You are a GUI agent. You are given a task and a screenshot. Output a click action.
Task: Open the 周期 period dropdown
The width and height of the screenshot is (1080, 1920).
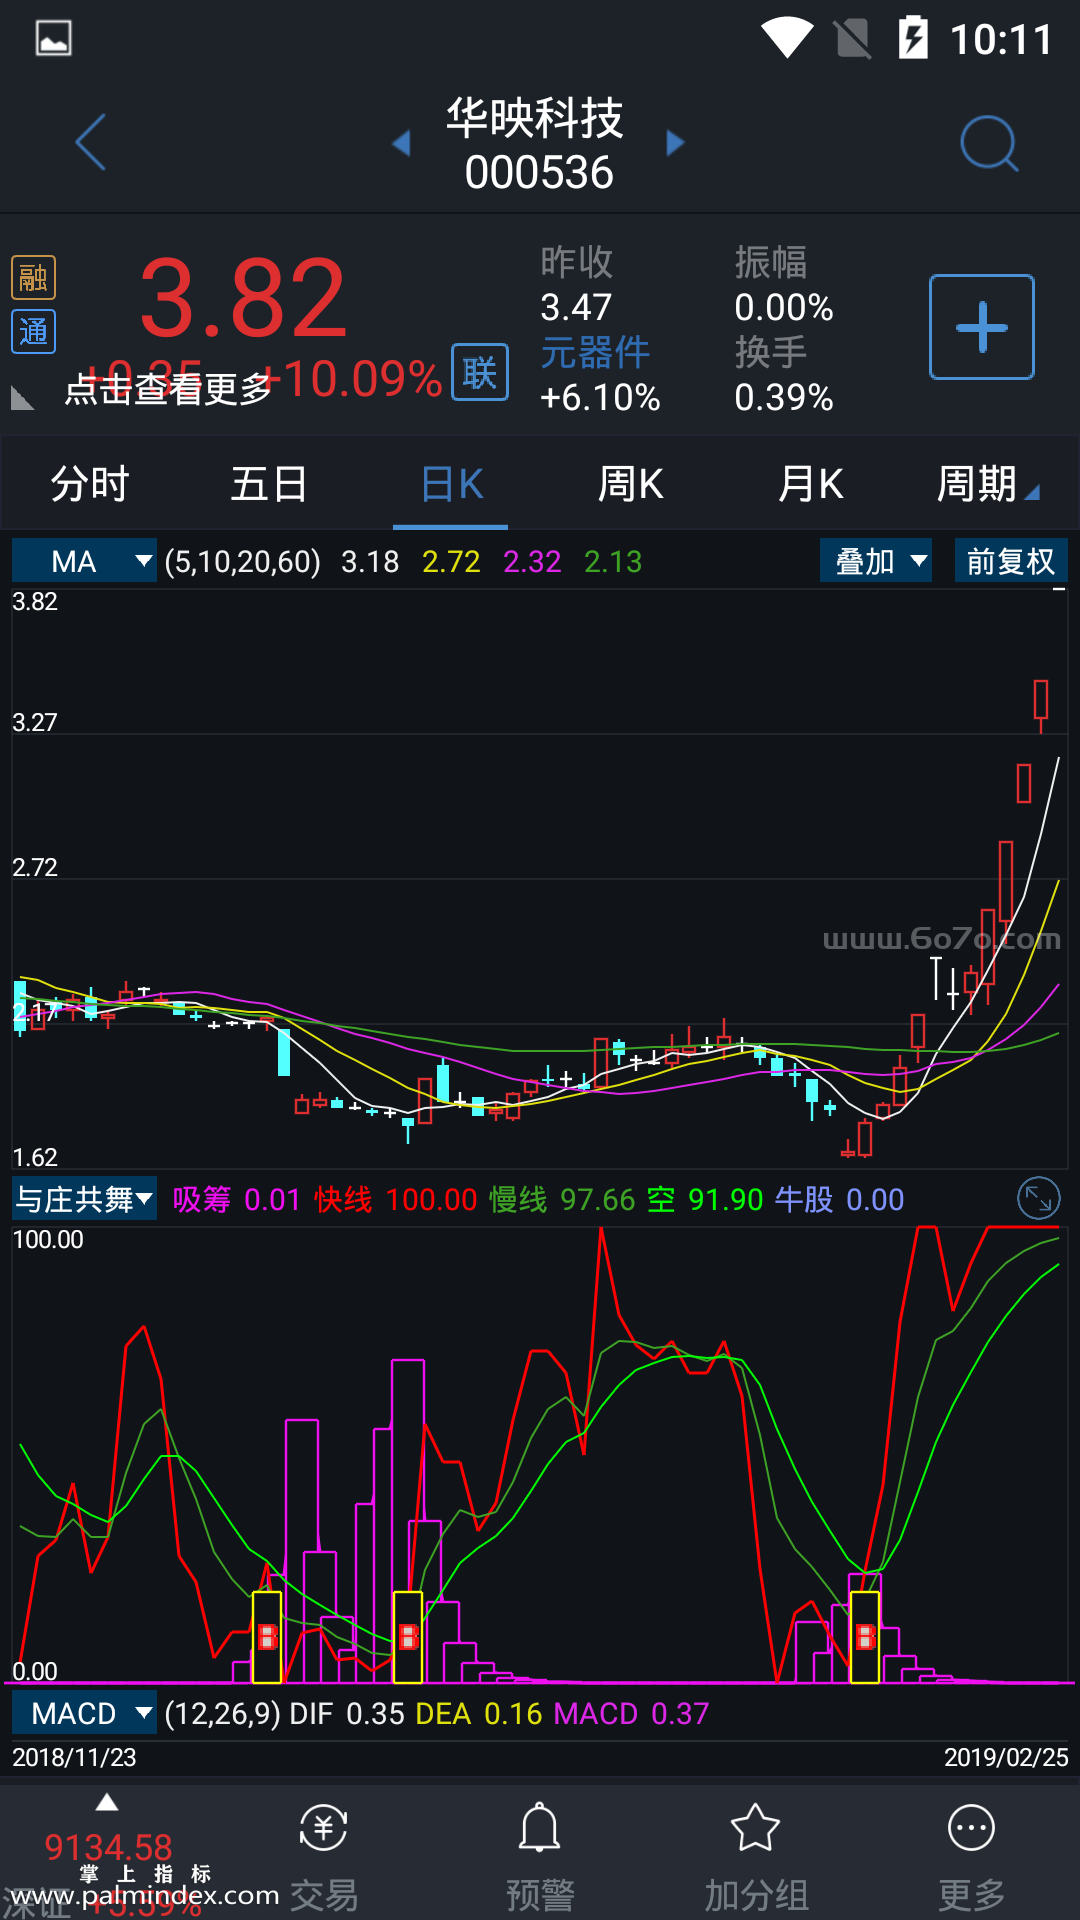pos(988,484)
